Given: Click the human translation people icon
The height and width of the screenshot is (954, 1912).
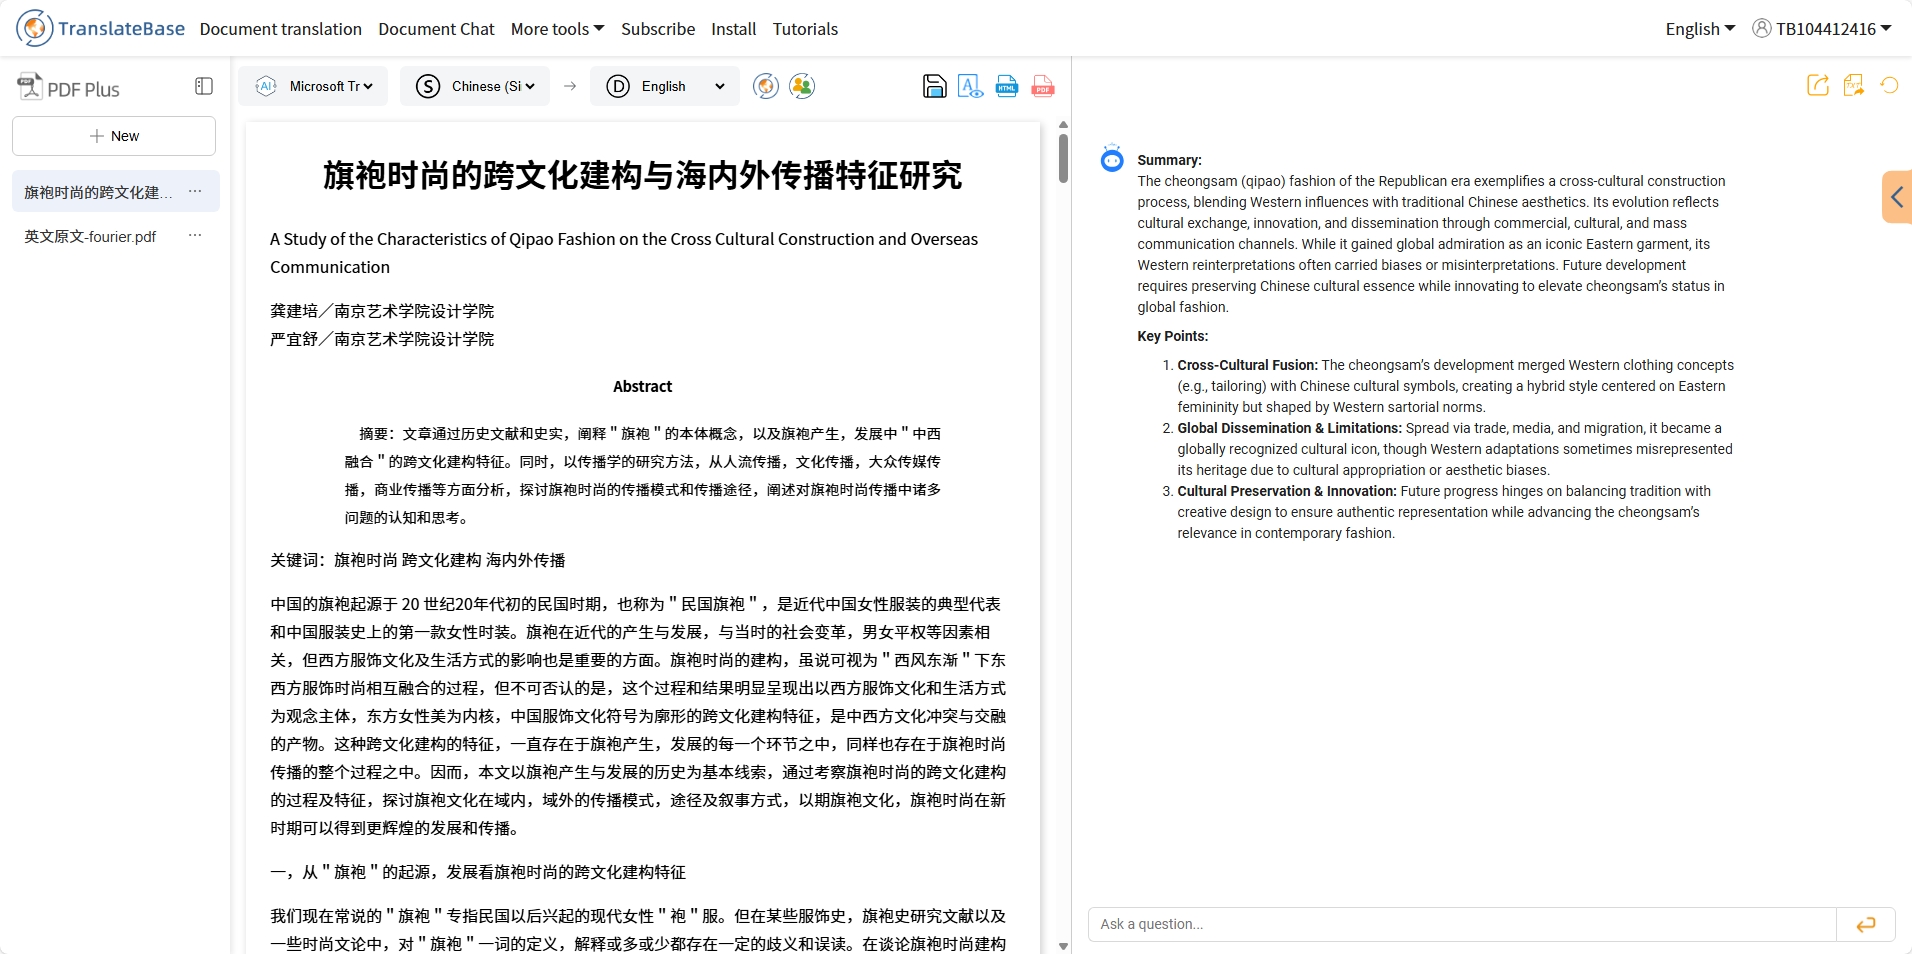Looking at the screenshot, I should coord(802,86).
